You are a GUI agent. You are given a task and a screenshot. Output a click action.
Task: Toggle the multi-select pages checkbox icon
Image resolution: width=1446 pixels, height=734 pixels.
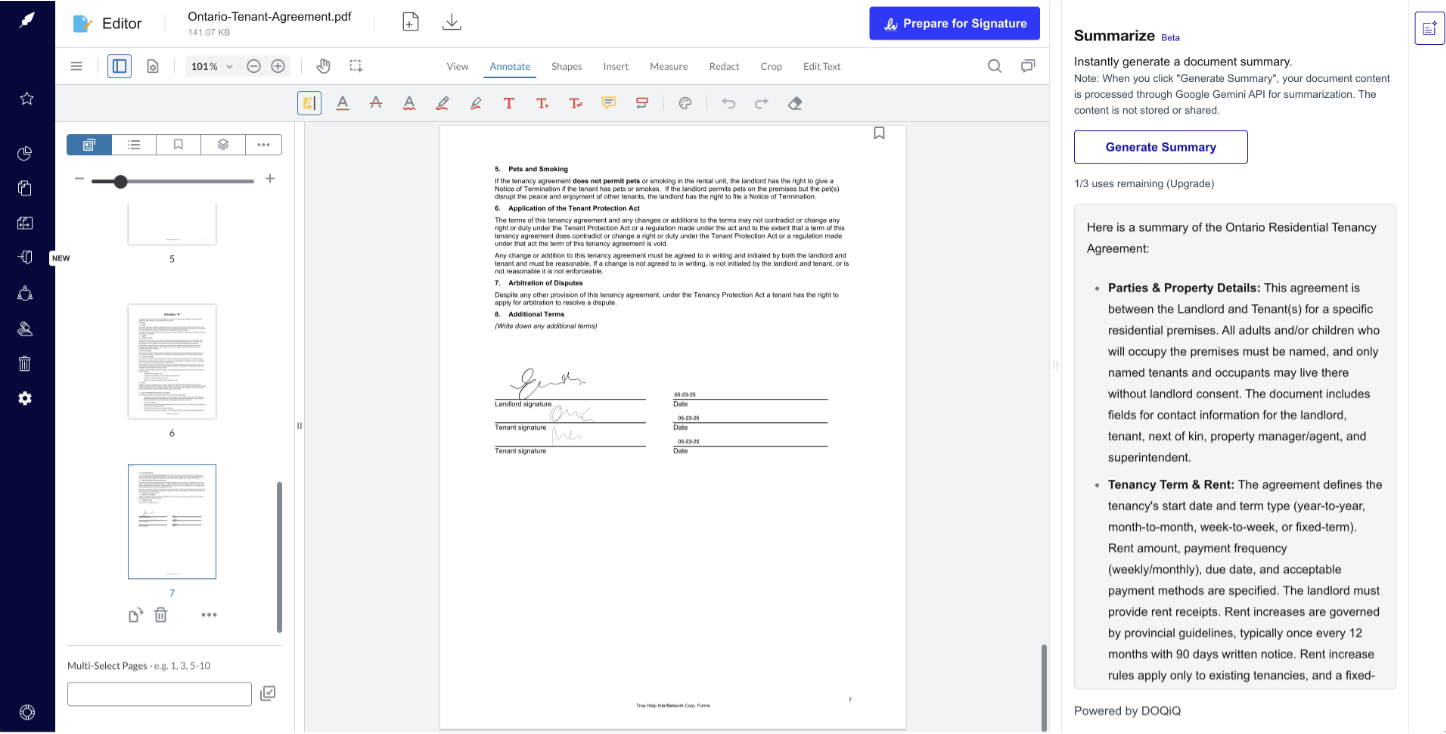pyautogui.click(x=268, y=693)
